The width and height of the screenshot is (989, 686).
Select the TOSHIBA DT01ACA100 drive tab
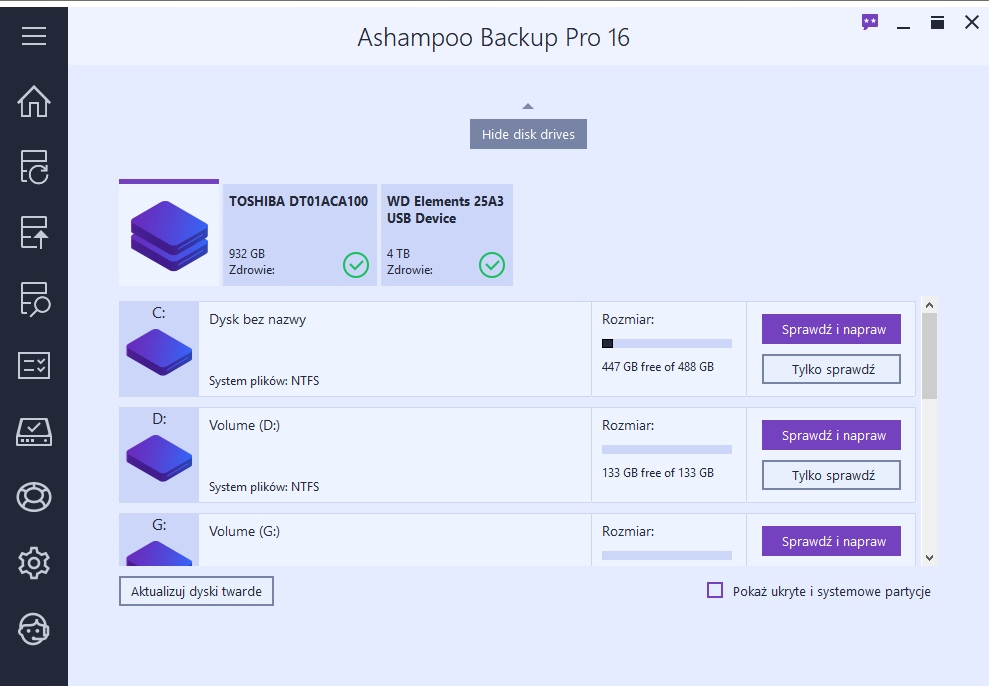pyautogui.click(x=299, y=235)
